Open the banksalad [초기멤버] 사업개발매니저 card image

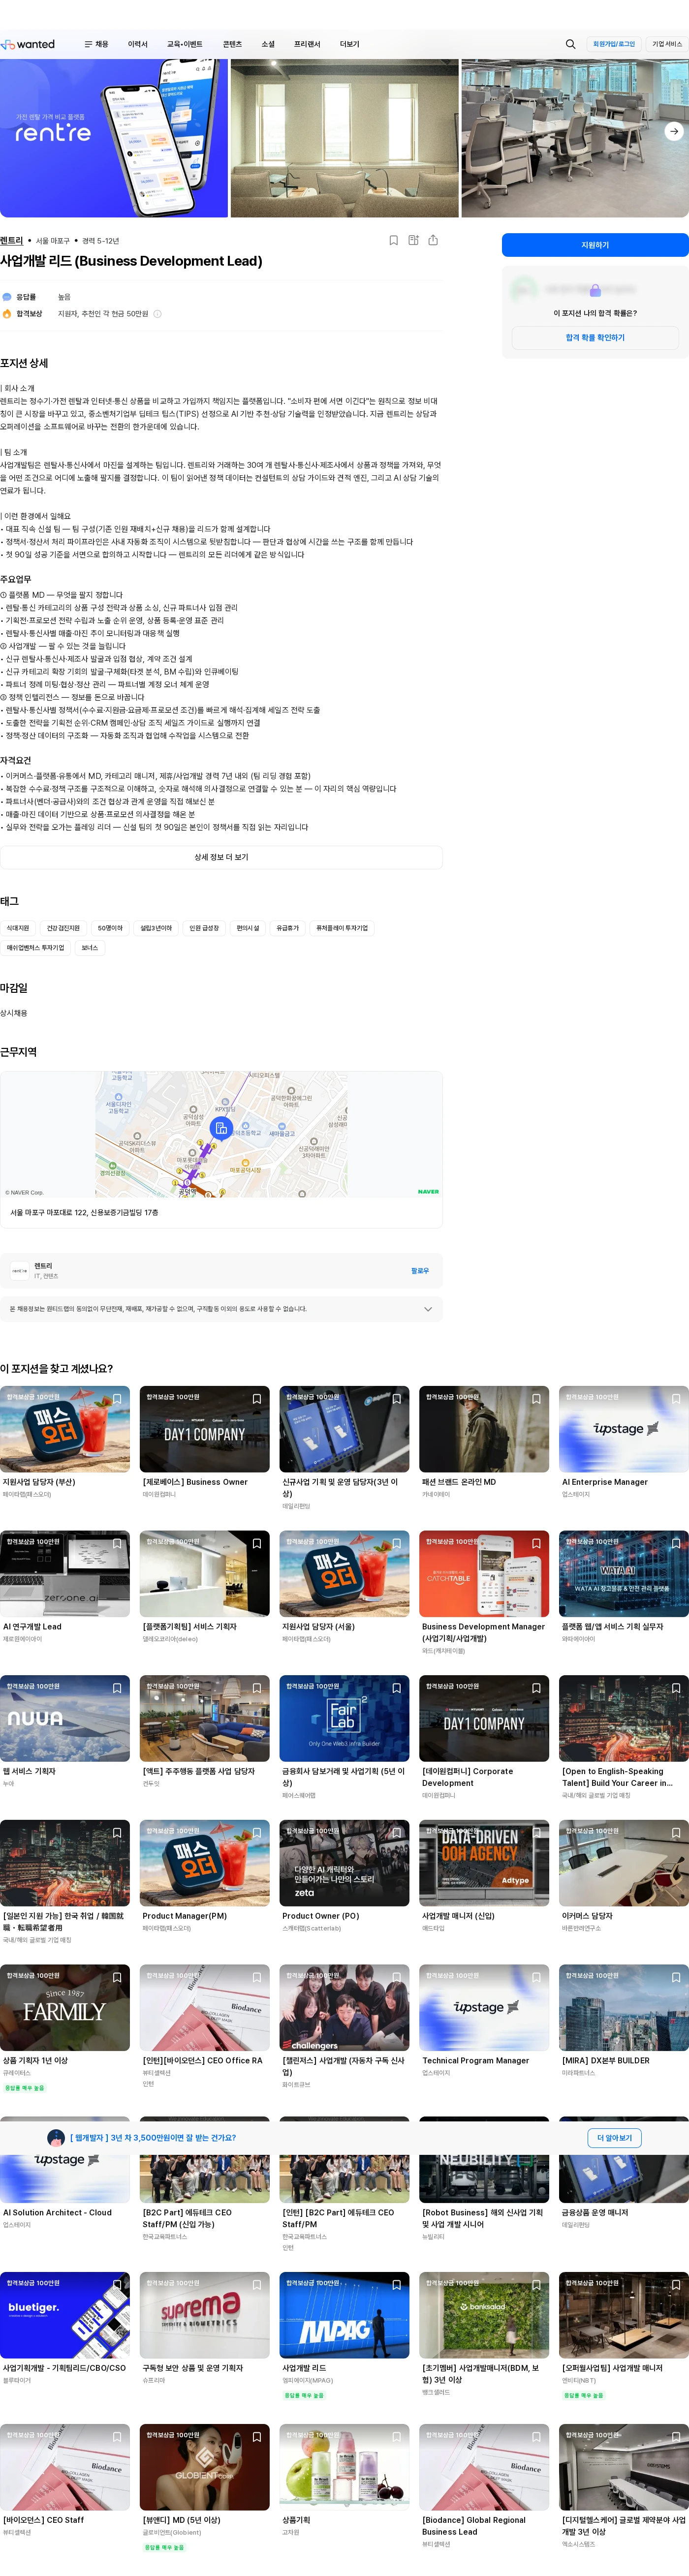[484, 2315]
